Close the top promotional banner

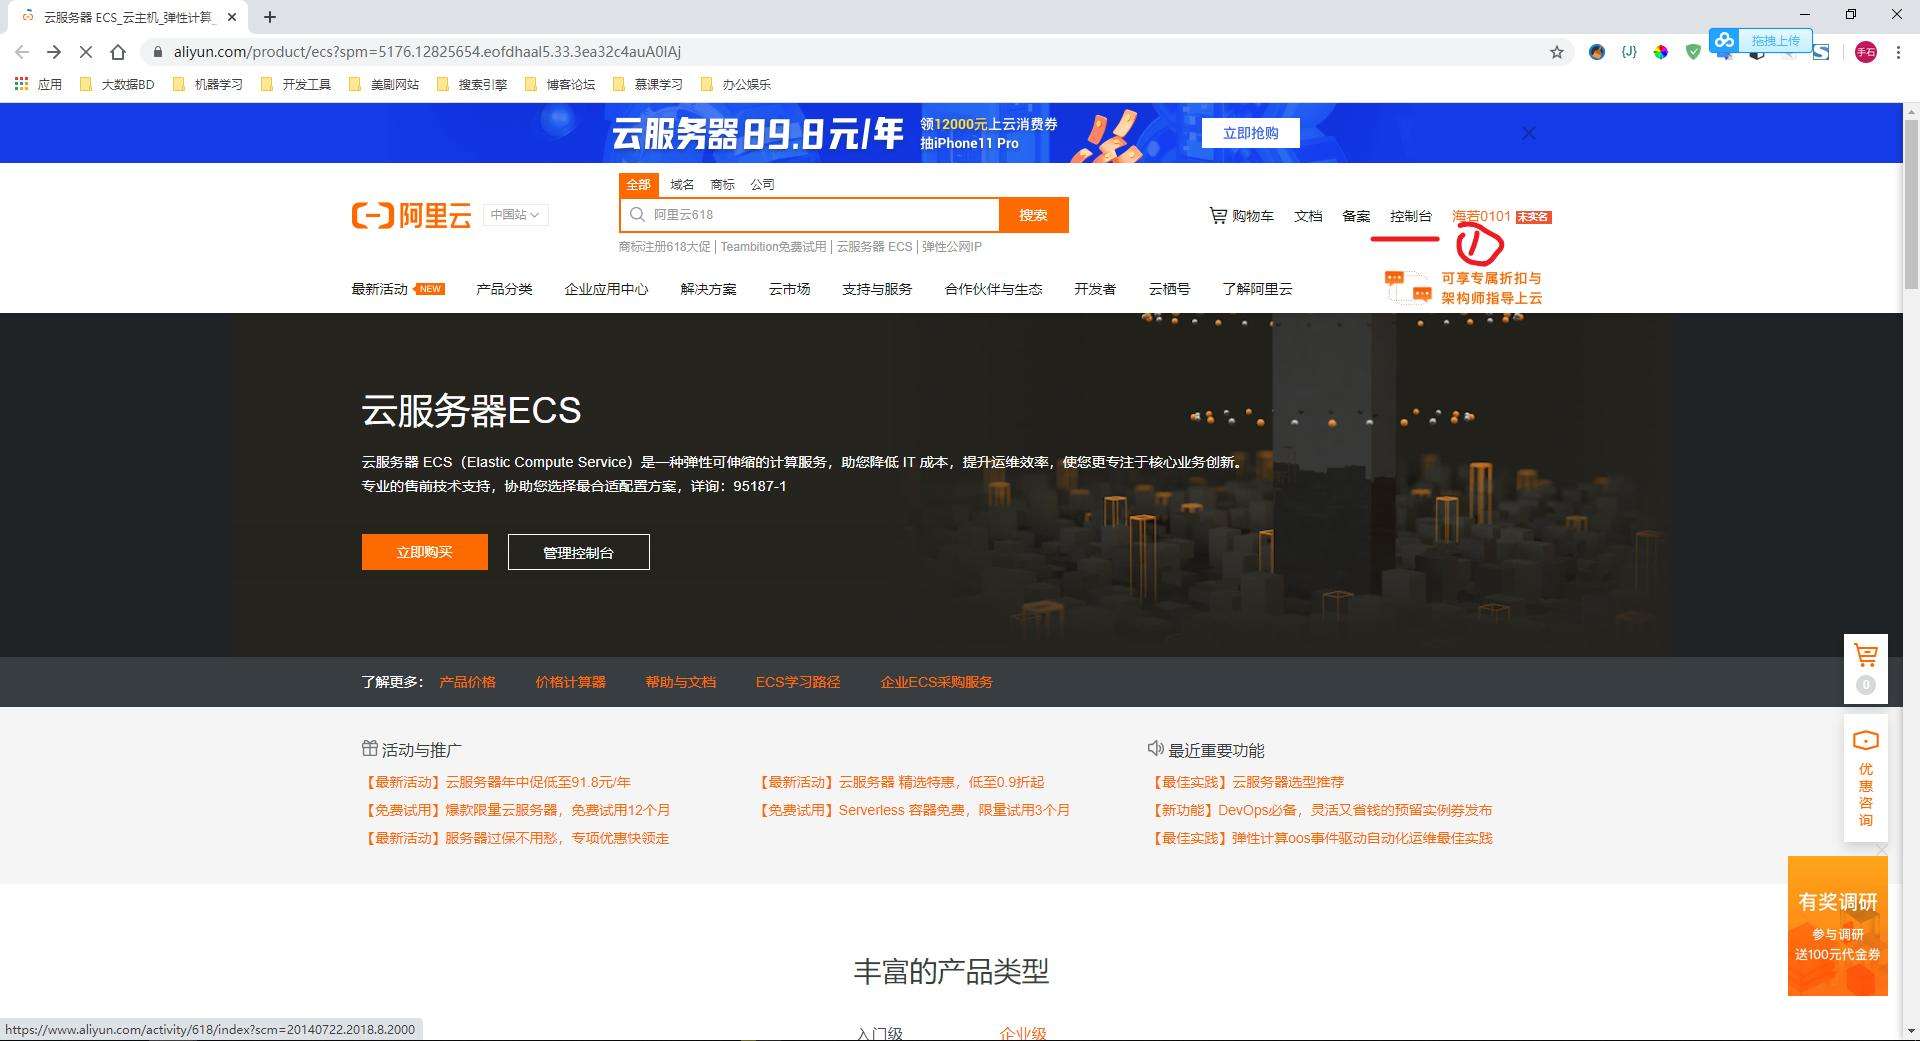1528,133
